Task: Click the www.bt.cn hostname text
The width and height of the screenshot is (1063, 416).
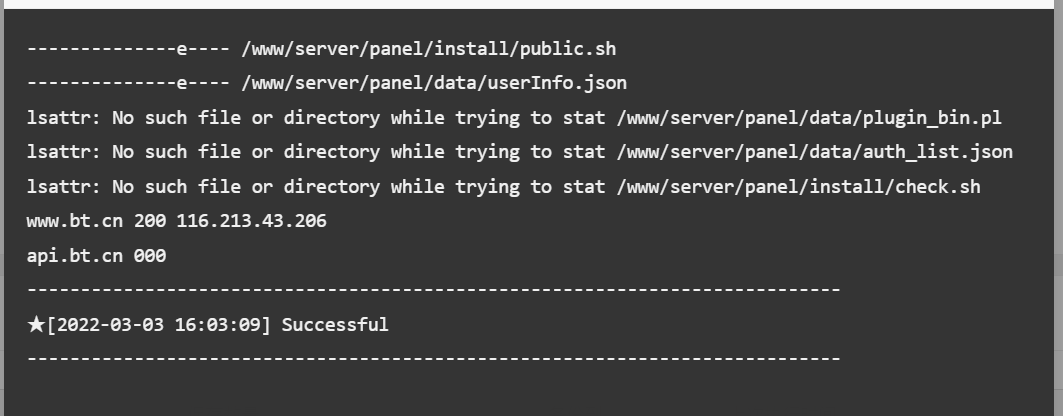Action: click(75, 221)
